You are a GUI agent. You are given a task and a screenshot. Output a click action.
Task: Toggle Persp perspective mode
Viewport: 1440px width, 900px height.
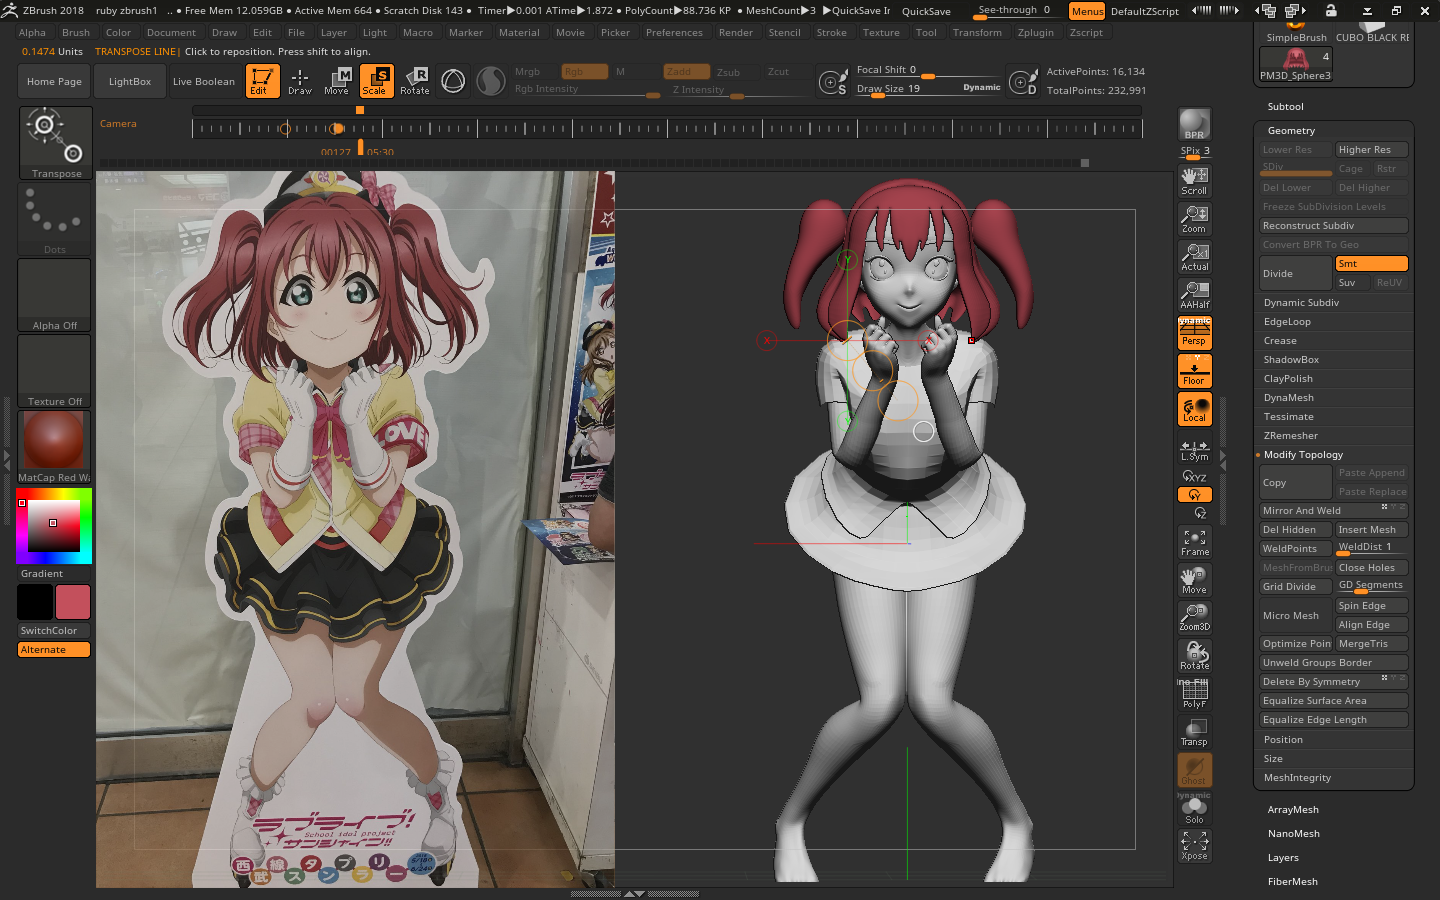(1194, 333)
